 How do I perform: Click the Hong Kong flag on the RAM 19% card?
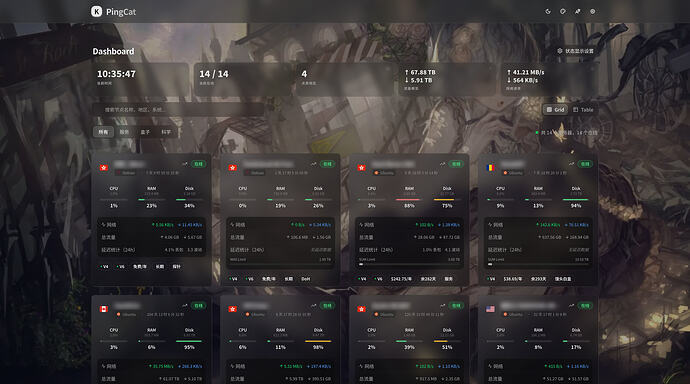[233, 168]
